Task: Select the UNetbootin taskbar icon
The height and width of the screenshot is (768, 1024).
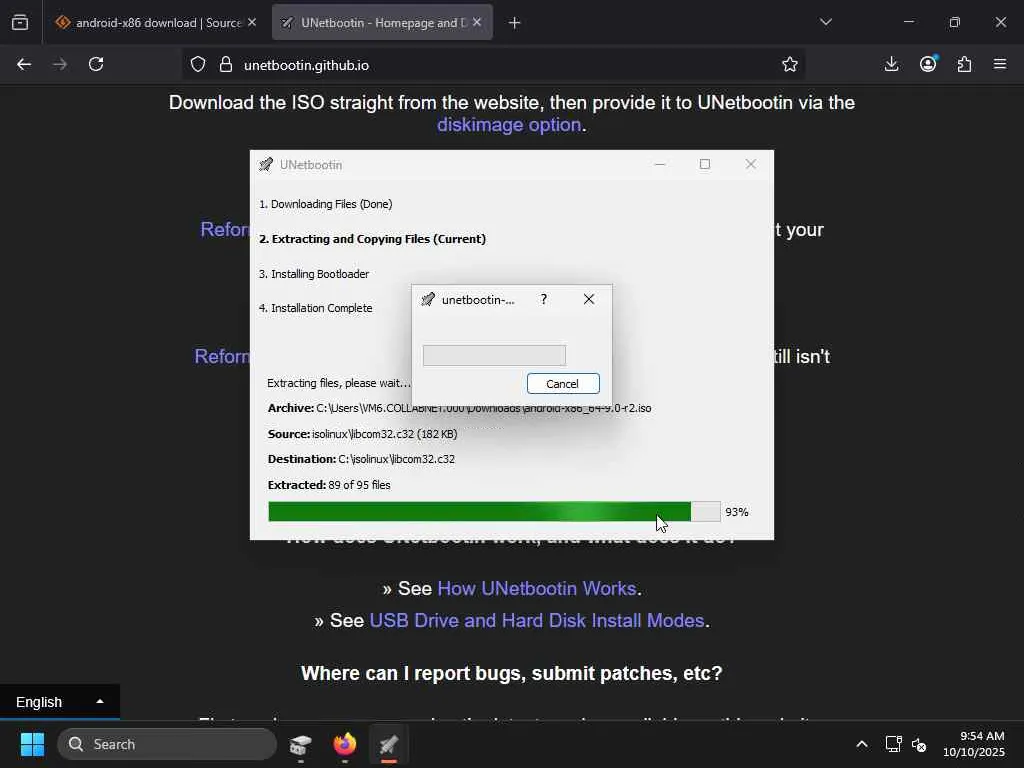Action: pyautogui.click(x=389, y=744)
